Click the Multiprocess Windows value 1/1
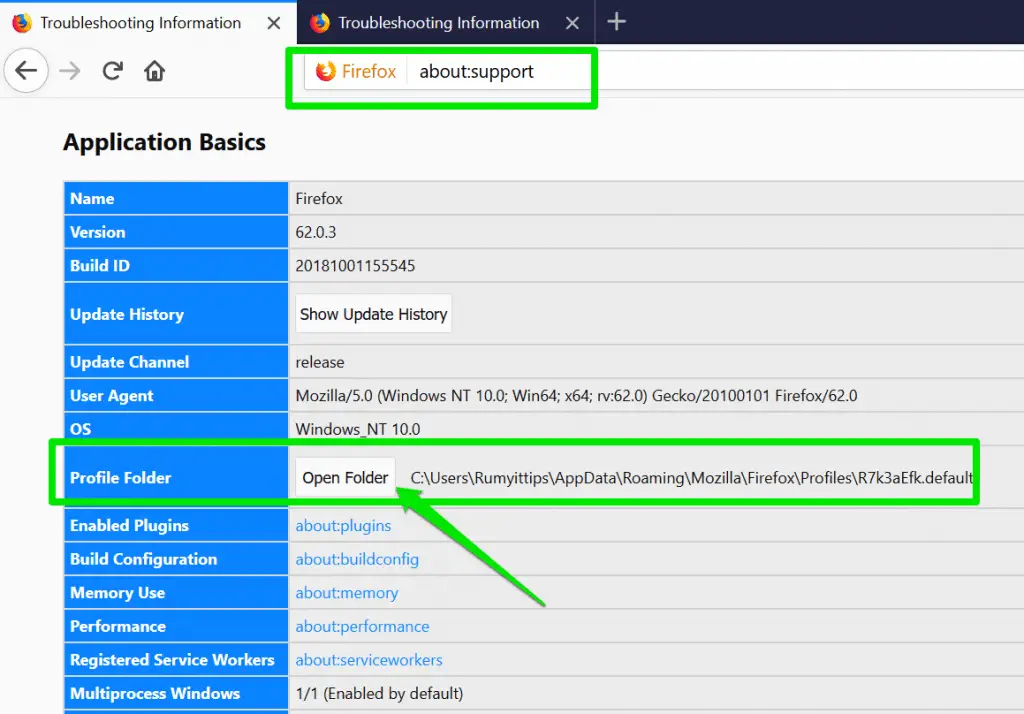Viewport: 1024px width, 714px height. pyautogui.click(x=379, y=694)
